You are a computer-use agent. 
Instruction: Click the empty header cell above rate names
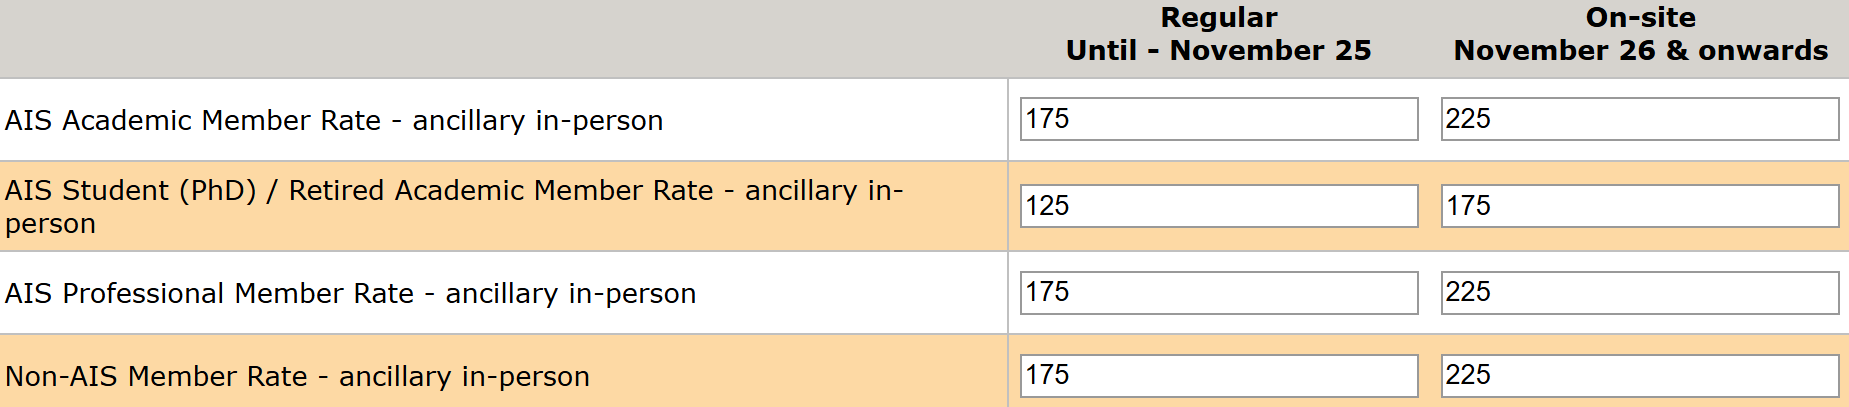point(500,38)
